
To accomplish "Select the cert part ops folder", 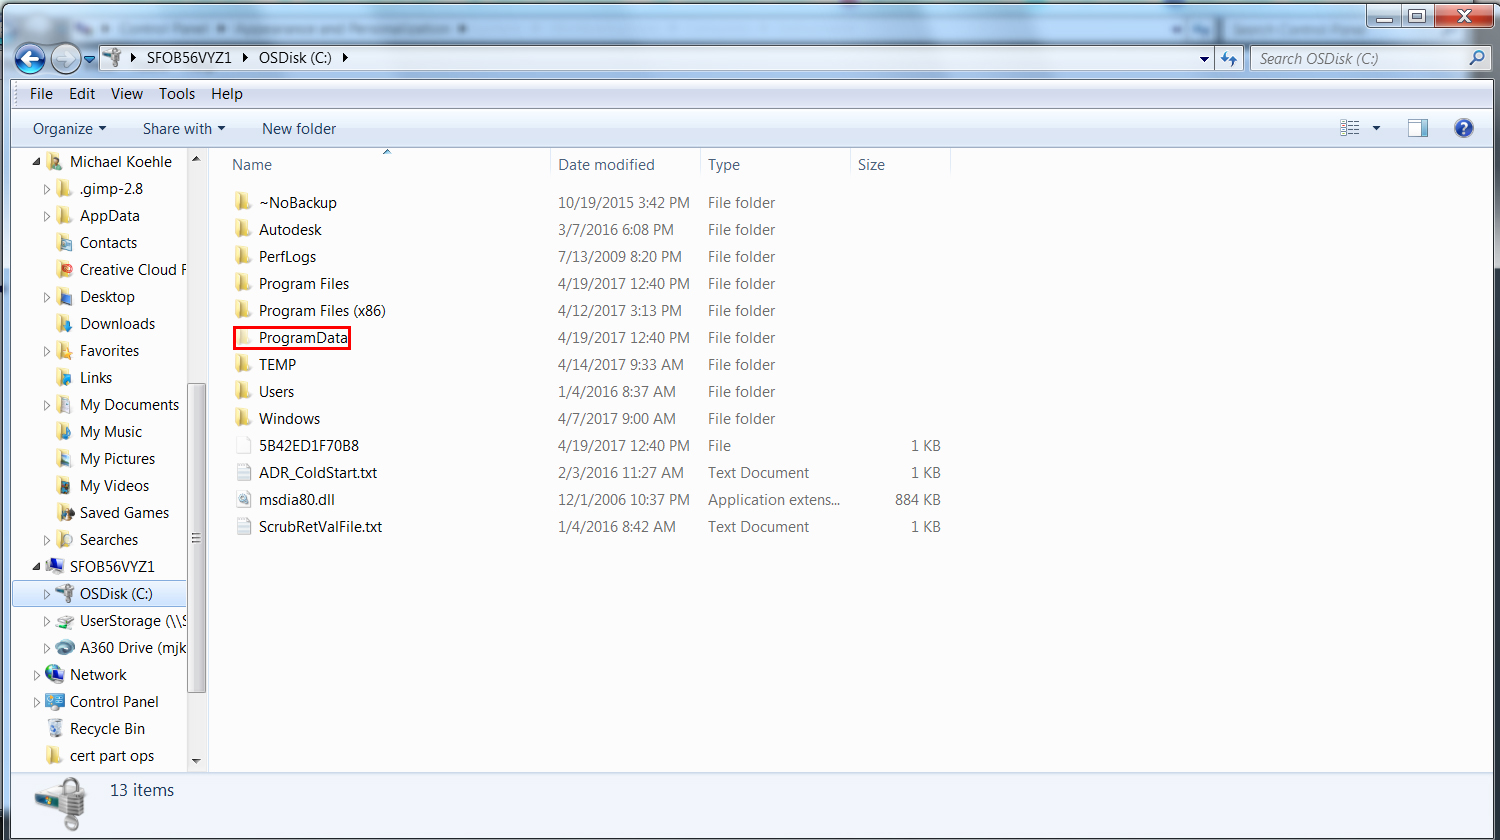I will 112,755.
